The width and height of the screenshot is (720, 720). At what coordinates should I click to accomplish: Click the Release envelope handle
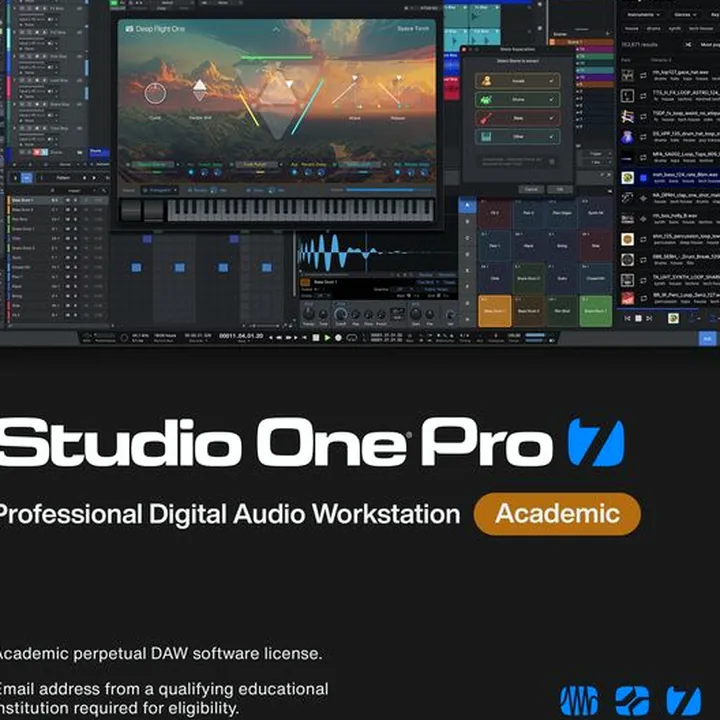pos(399,79)
